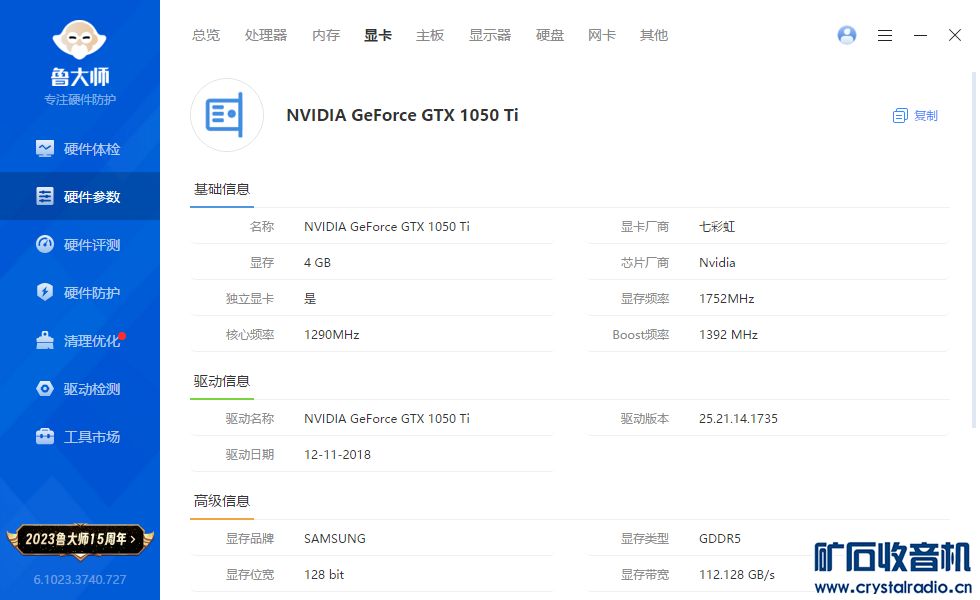Go to the 硬盘 tab
Screen dimensions: 980x600
(550, 35)
